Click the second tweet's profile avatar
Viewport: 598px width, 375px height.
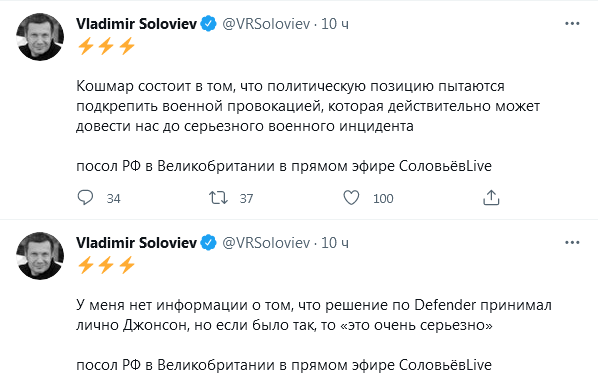[x=40, y=256]
